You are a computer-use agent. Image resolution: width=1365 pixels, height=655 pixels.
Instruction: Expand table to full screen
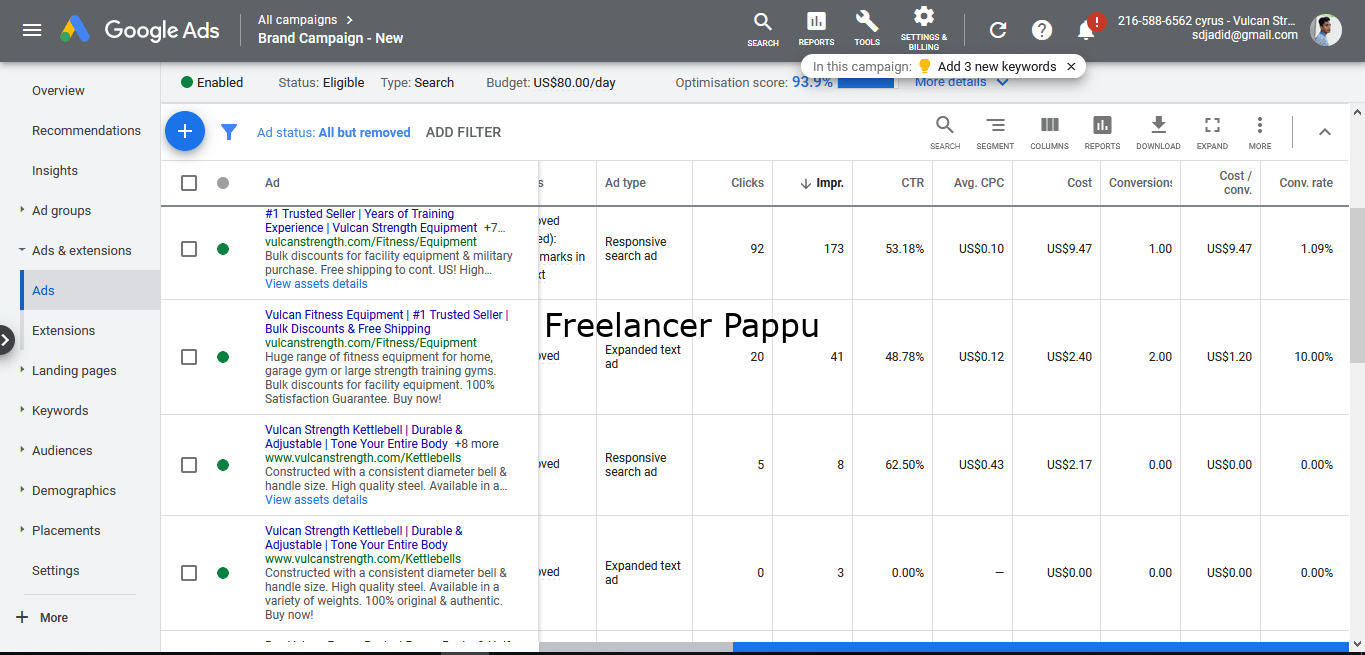pos(1212,132)
